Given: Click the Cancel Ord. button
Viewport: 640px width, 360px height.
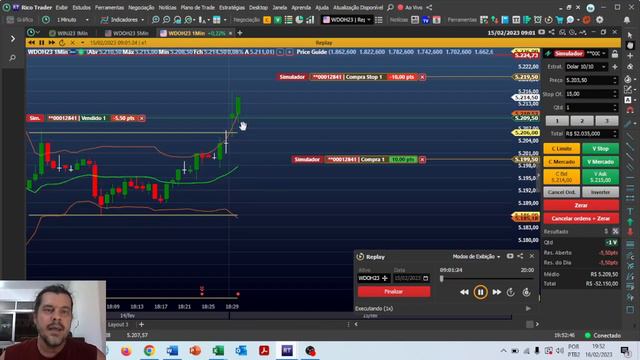Looking at the screenshot, I should [x=561, y=192].
